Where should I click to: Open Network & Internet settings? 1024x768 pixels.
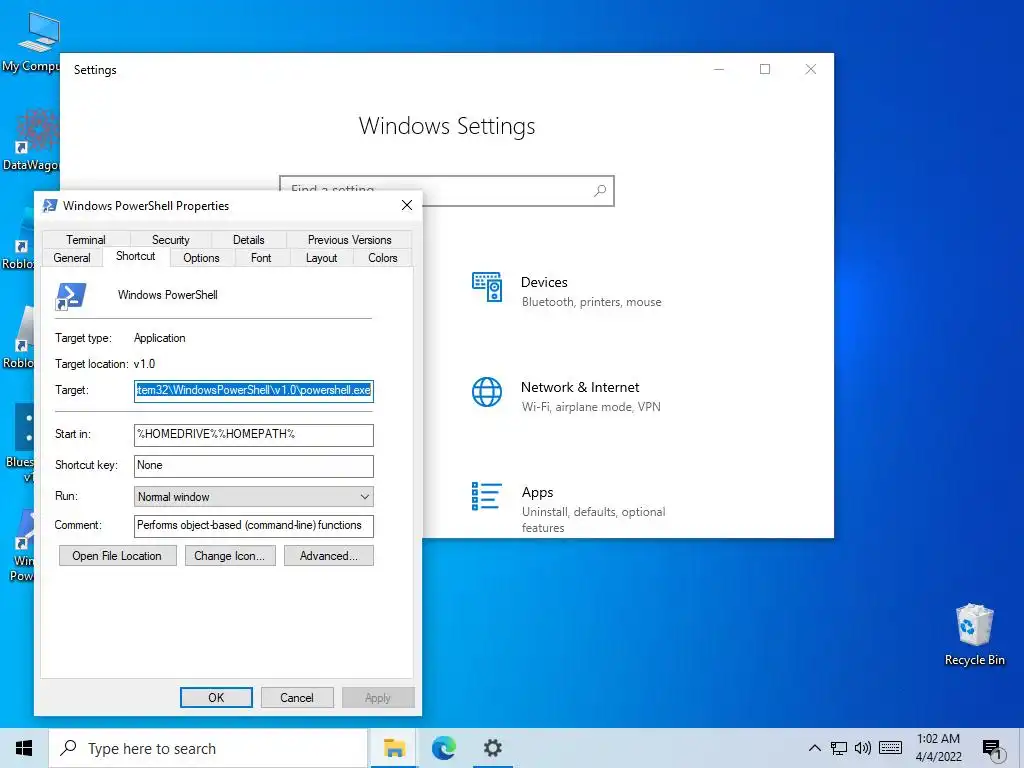[x=567, y=396]
